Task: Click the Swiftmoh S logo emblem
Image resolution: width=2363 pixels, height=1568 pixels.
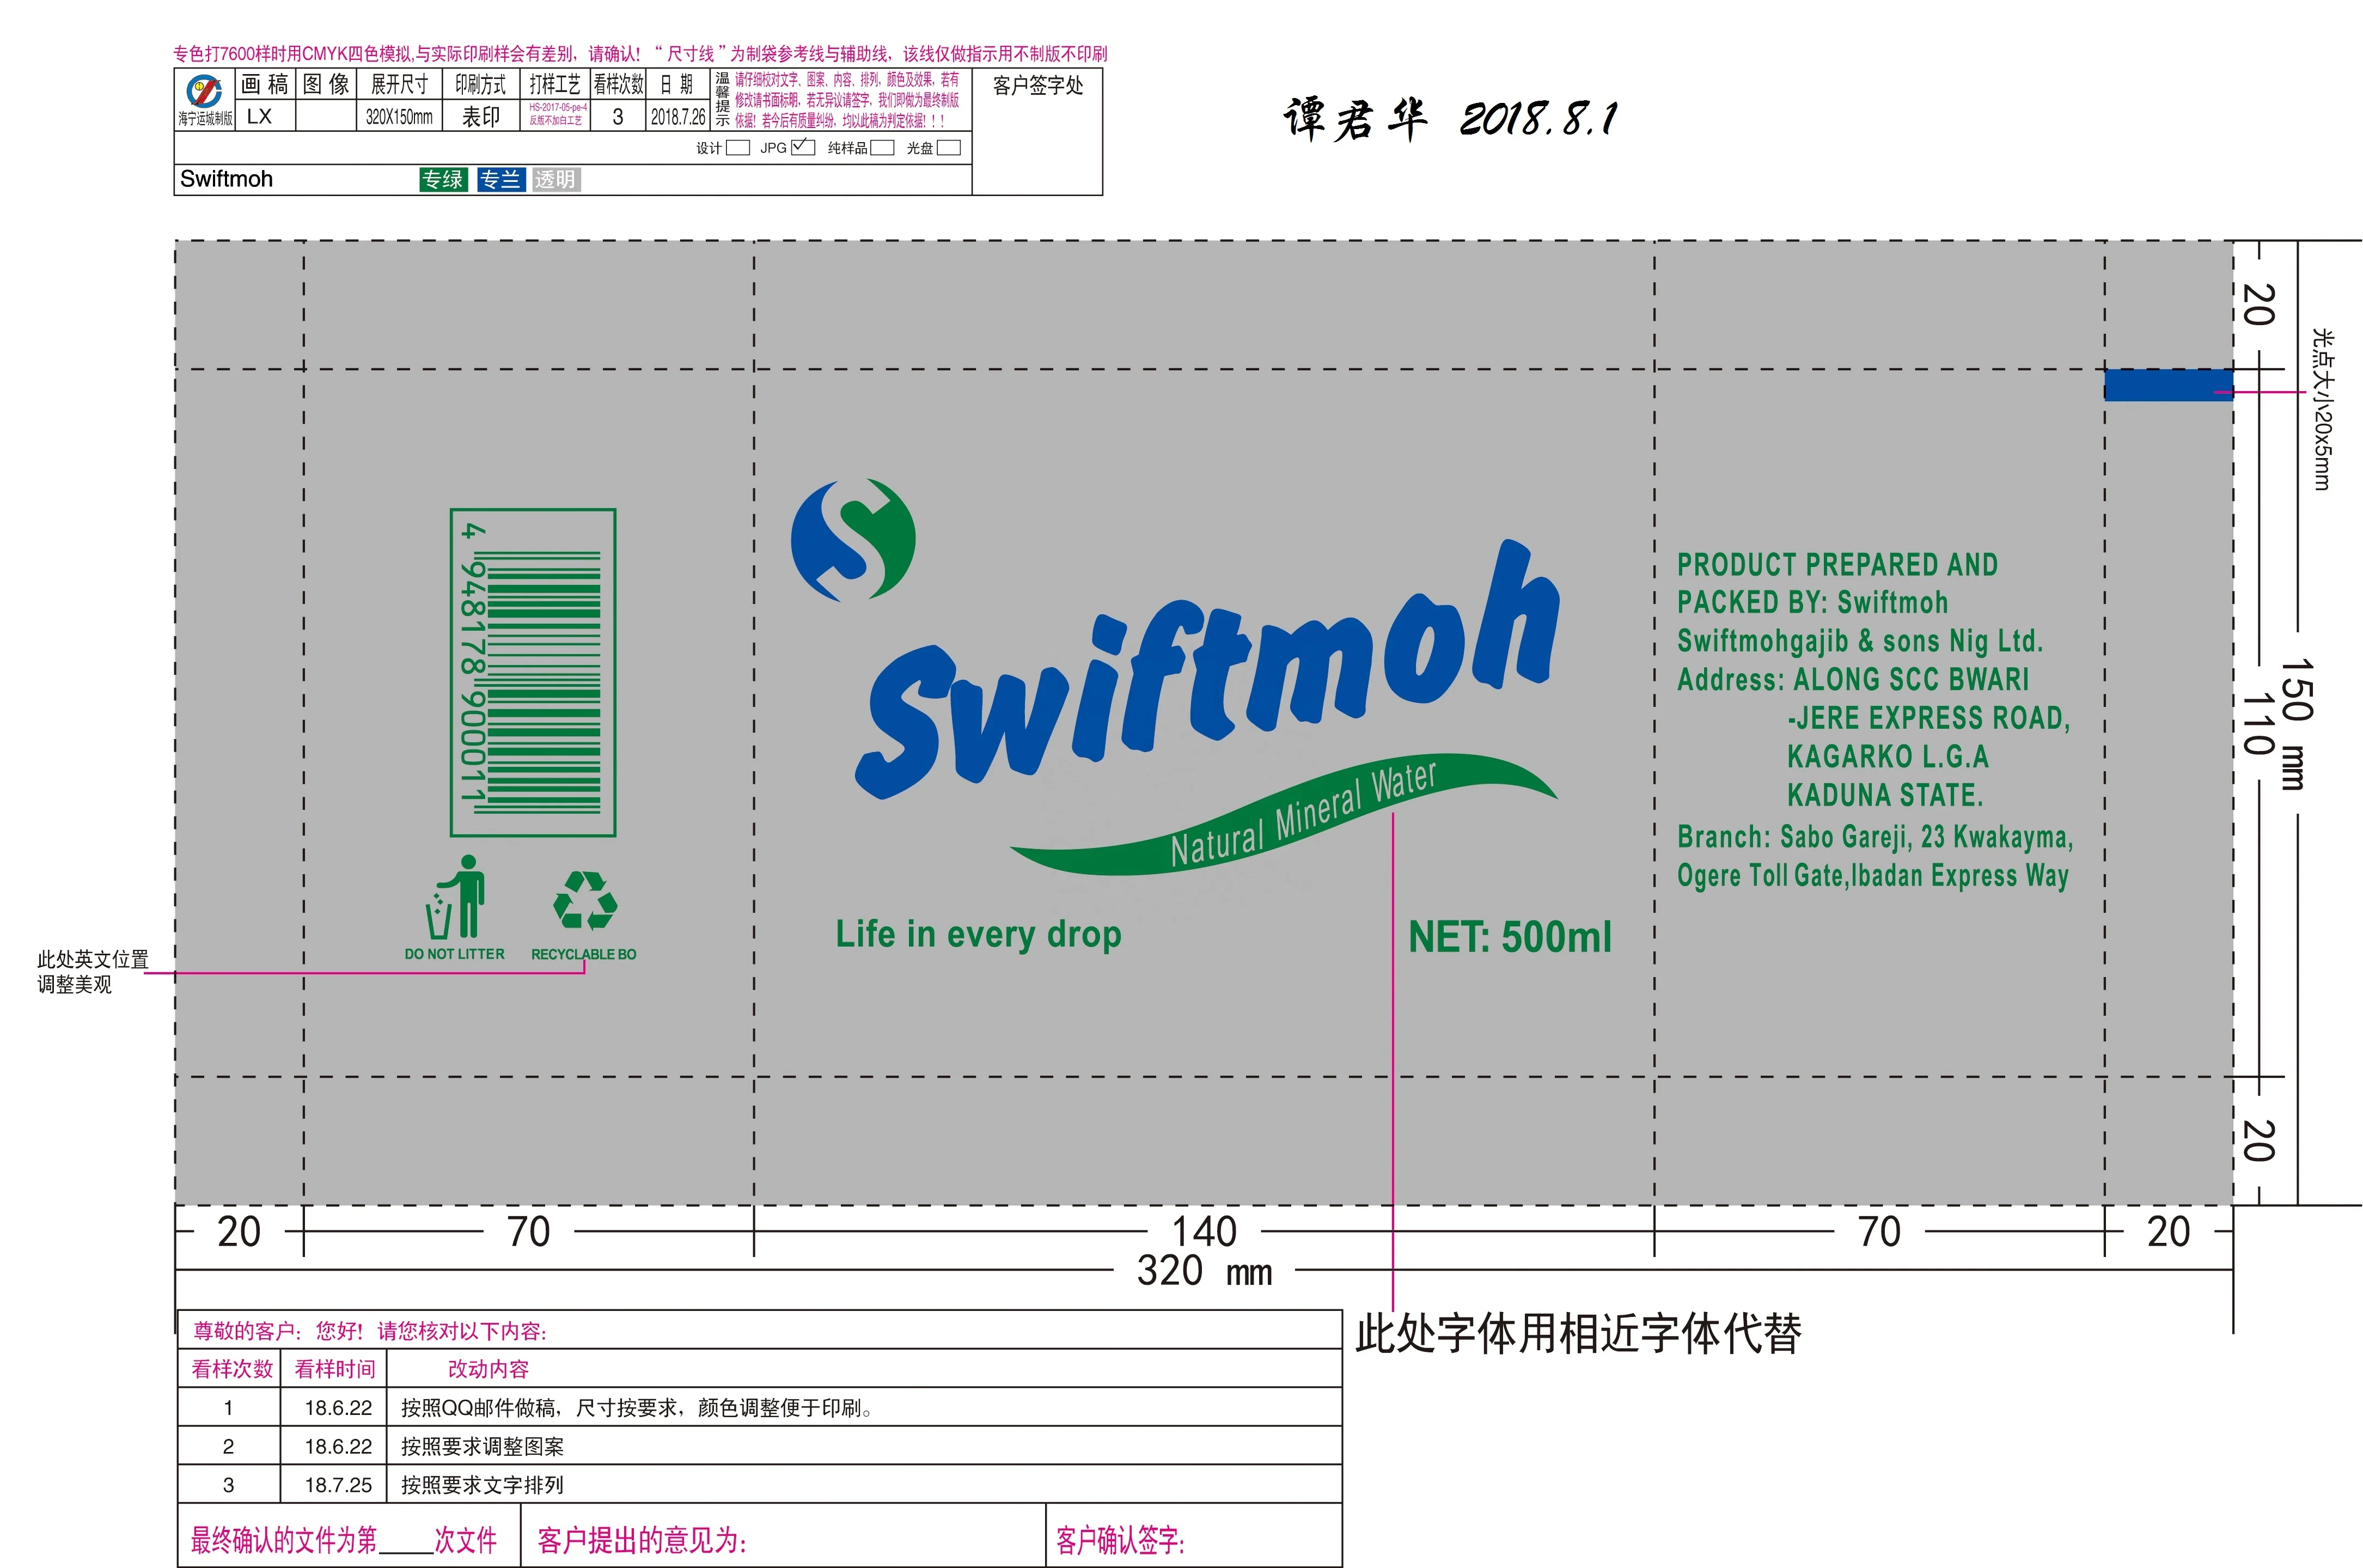Action: [853, 539]
